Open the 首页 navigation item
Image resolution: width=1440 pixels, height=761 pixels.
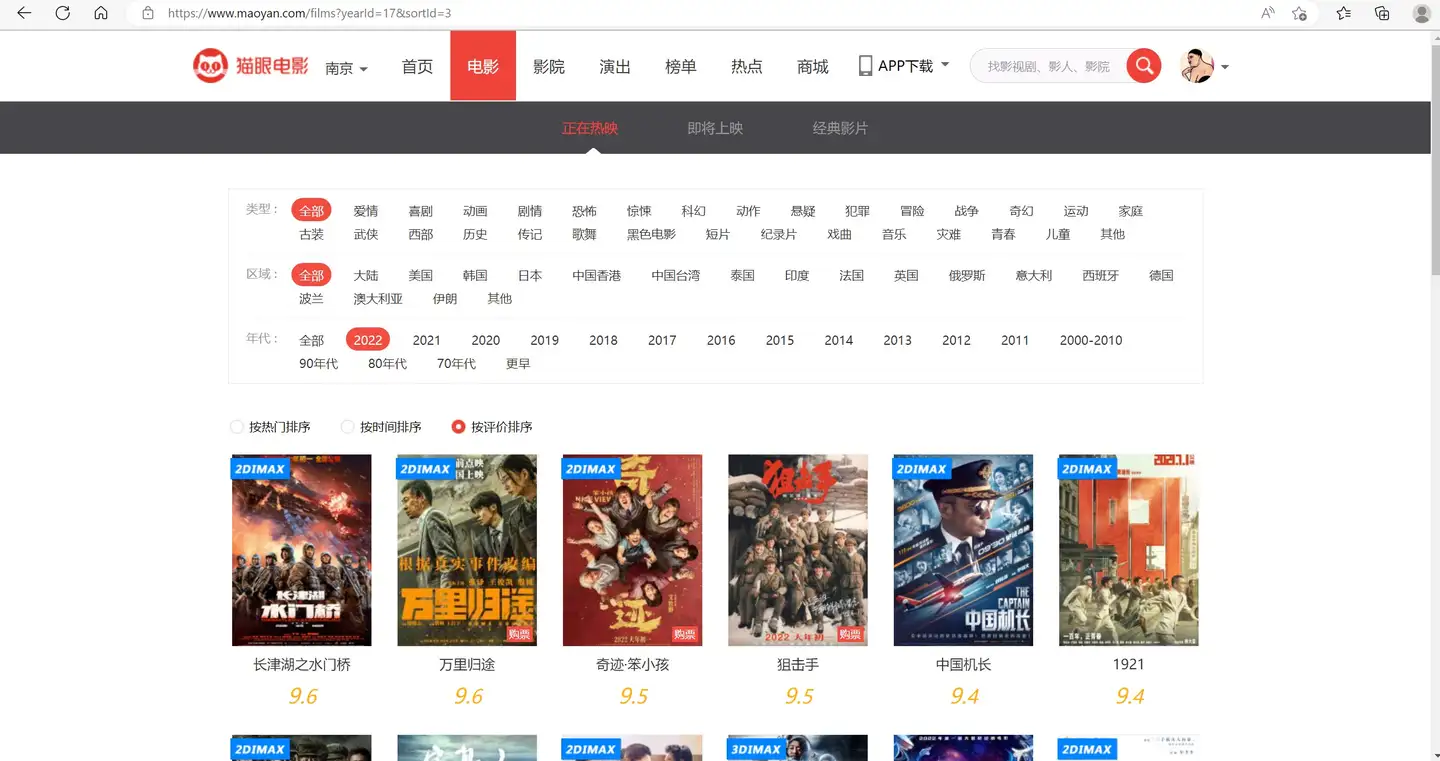417,66
